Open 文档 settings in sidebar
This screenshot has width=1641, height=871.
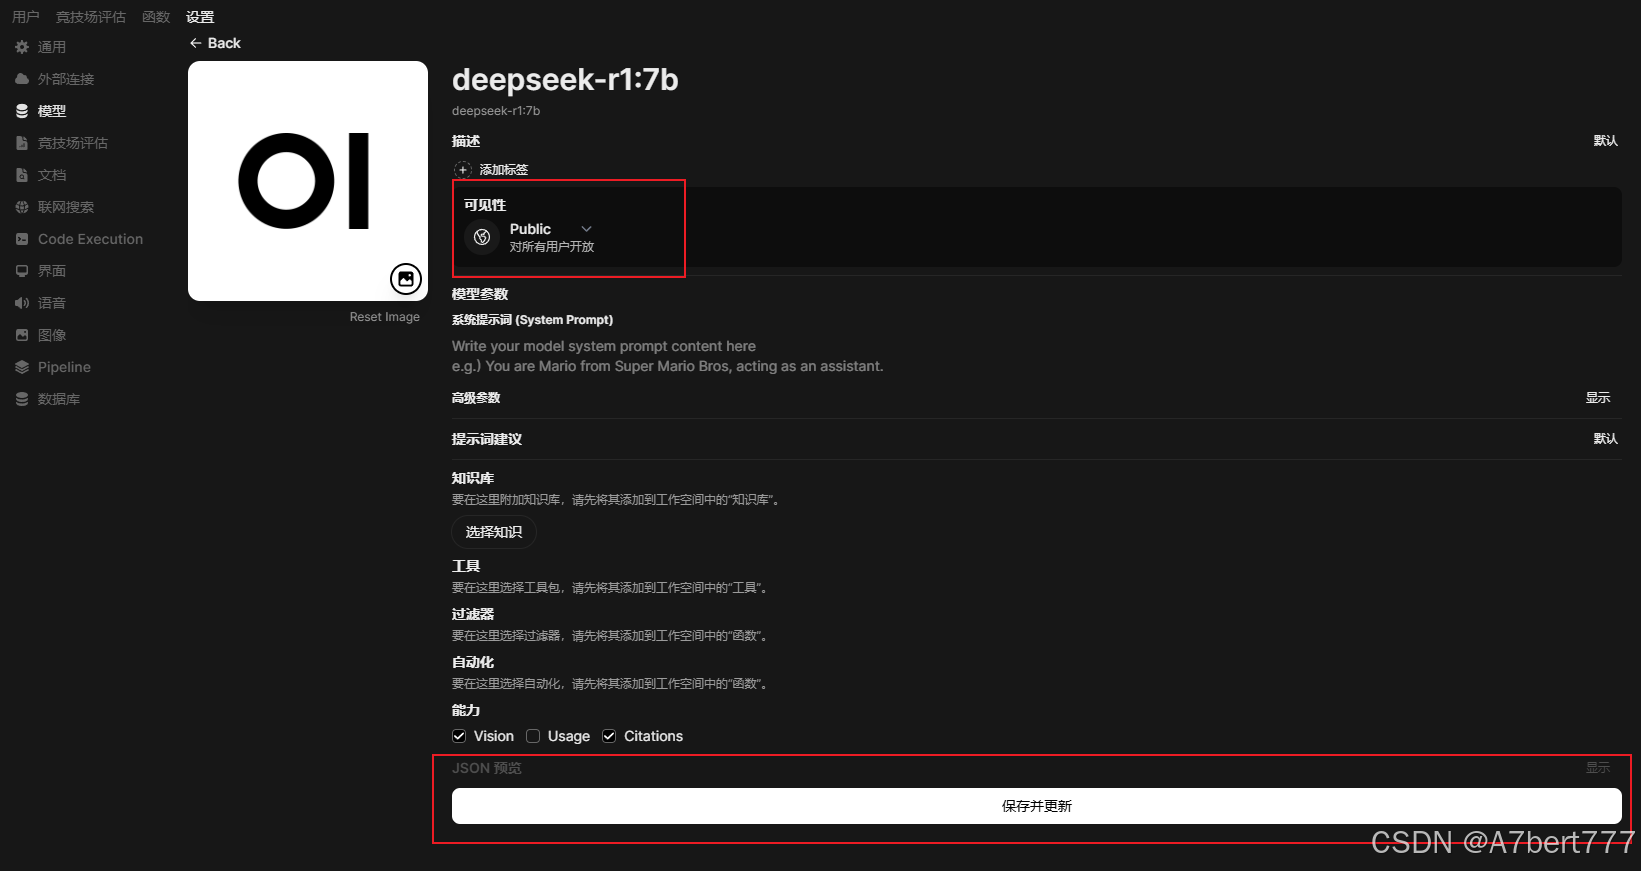click(x=52, y=175)
